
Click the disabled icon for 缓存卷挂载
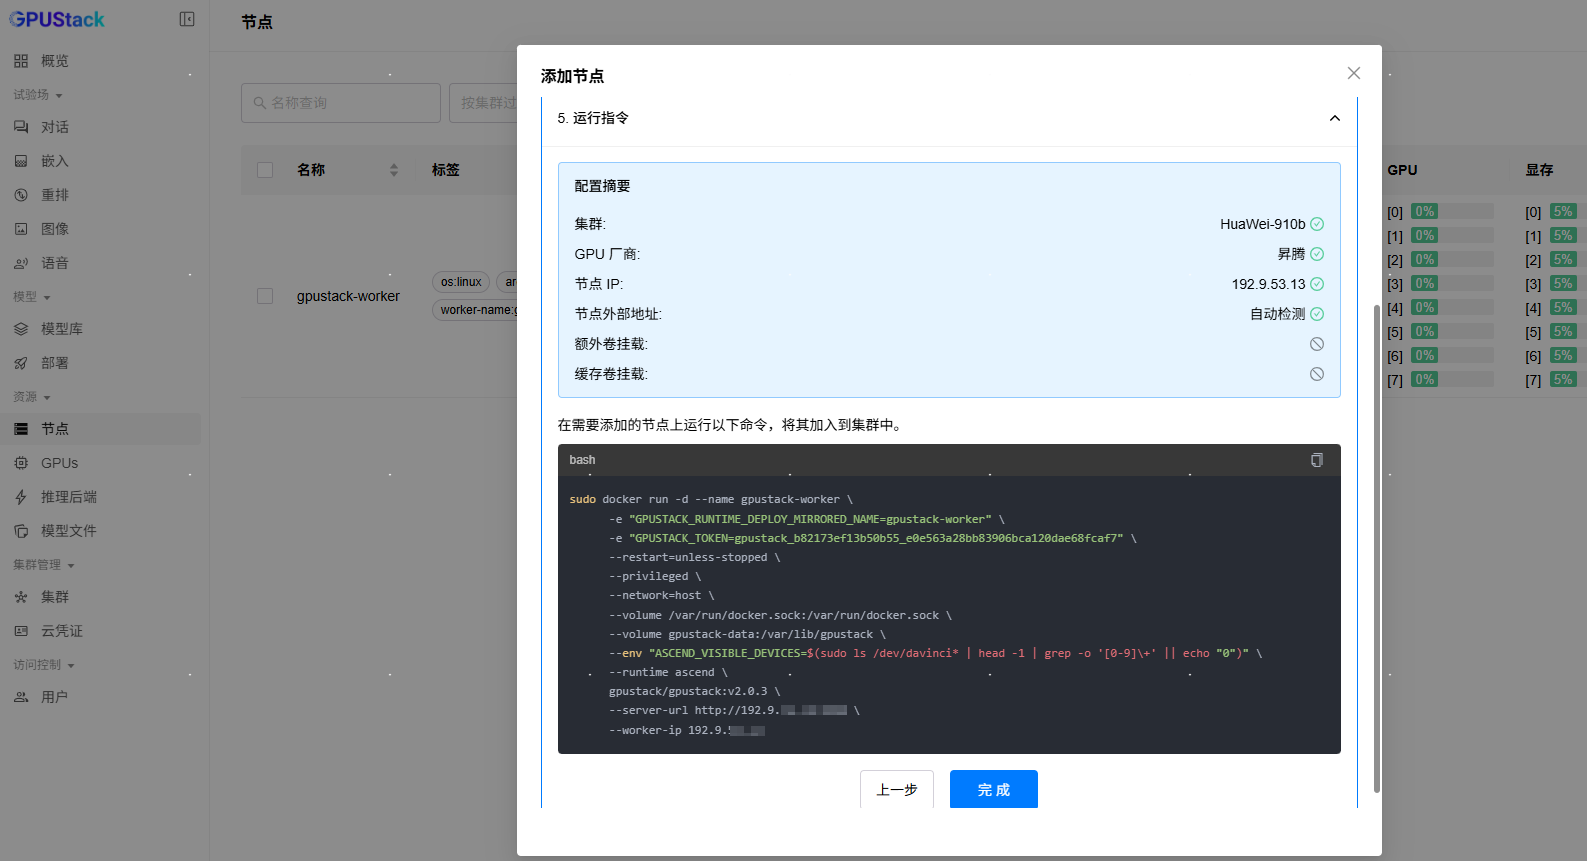[1317, 374]
